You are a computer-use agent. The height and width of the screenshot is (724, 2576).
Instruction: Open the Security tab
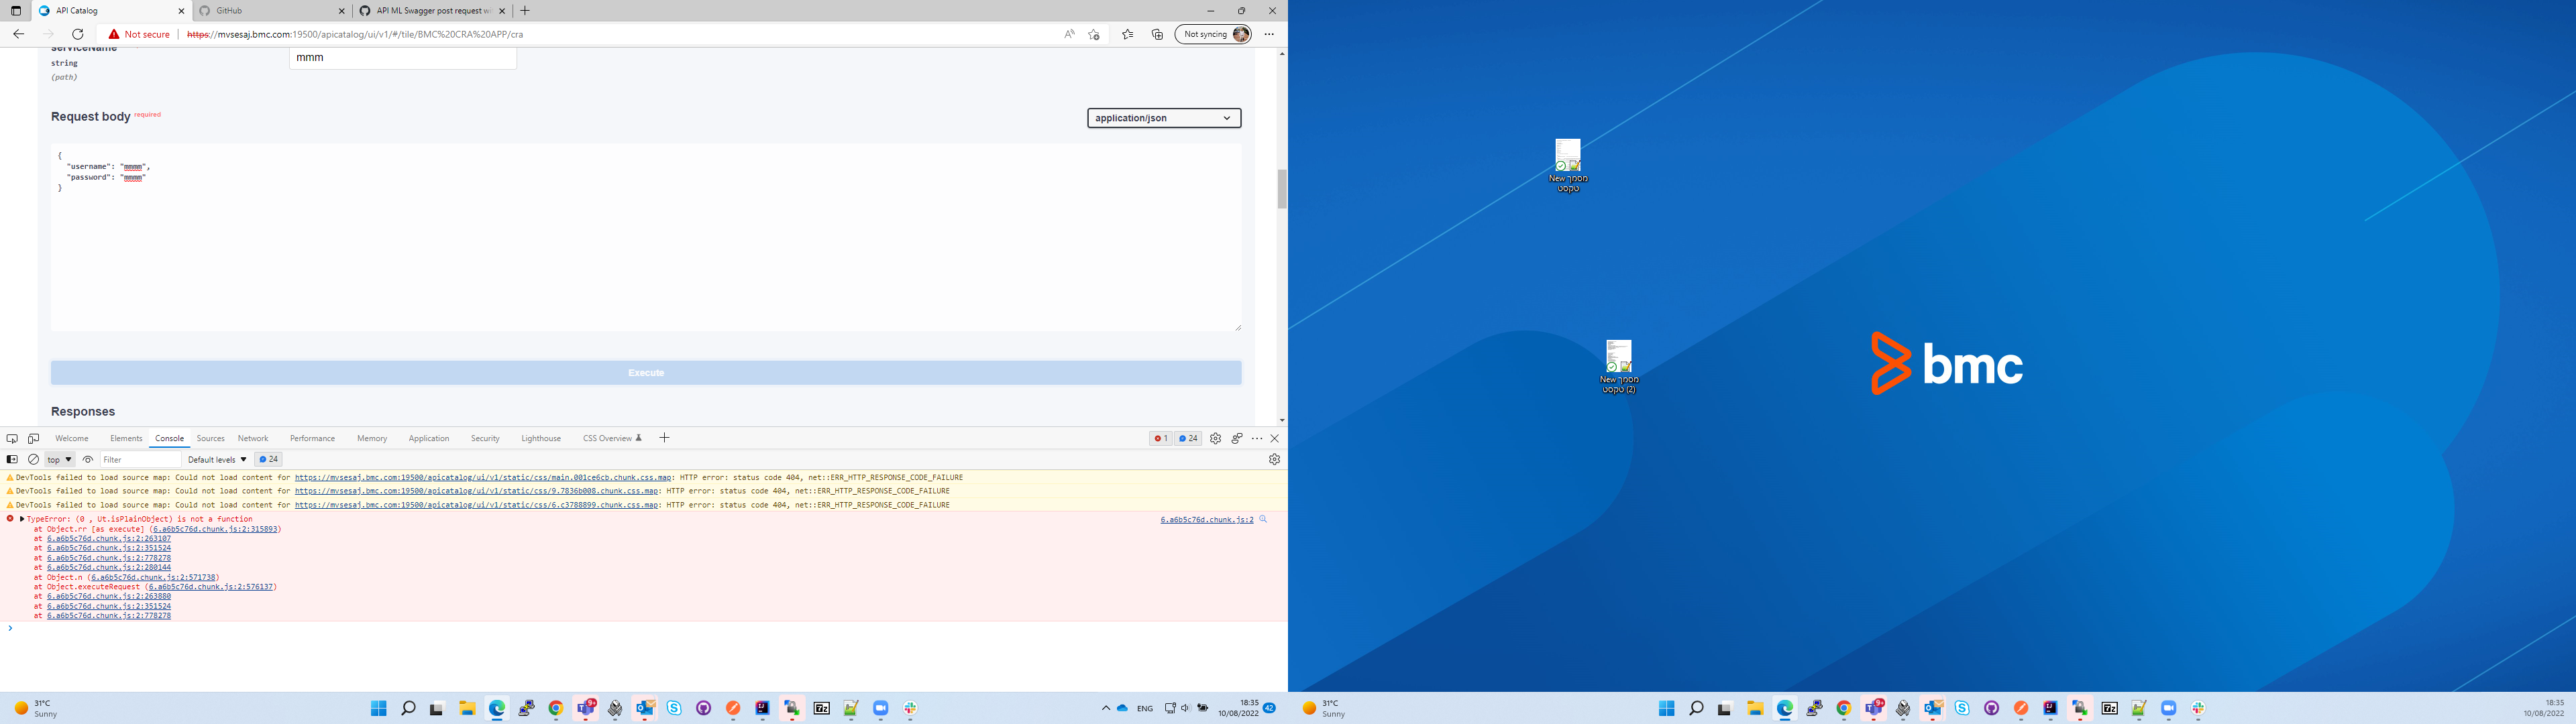[x=485, y=438]
